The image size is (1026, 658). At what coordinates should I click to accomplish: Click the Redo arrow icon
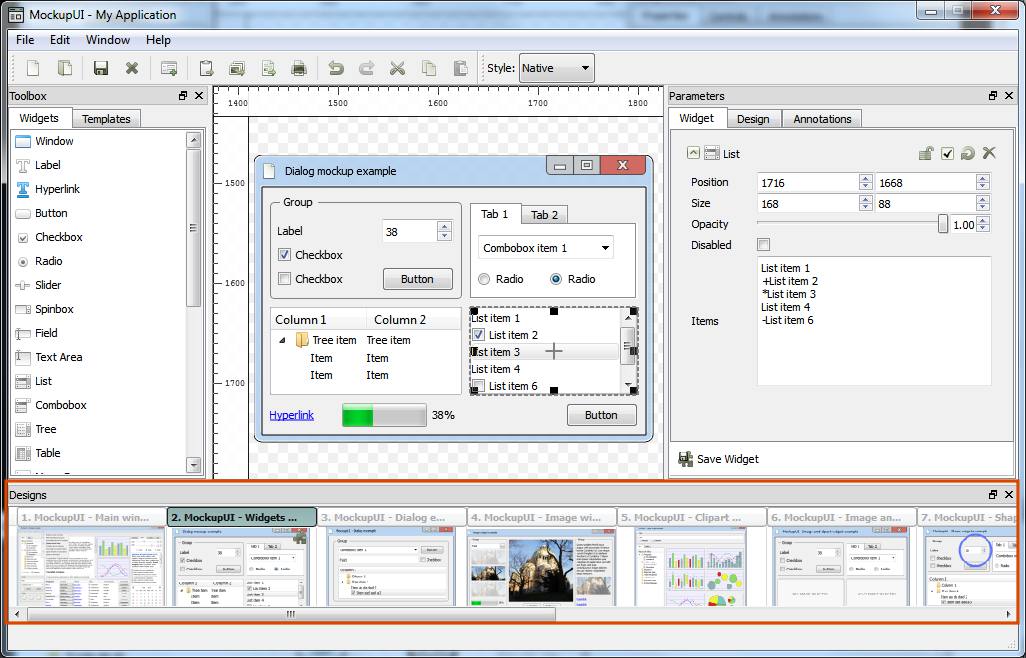click(x=366, y=68)
